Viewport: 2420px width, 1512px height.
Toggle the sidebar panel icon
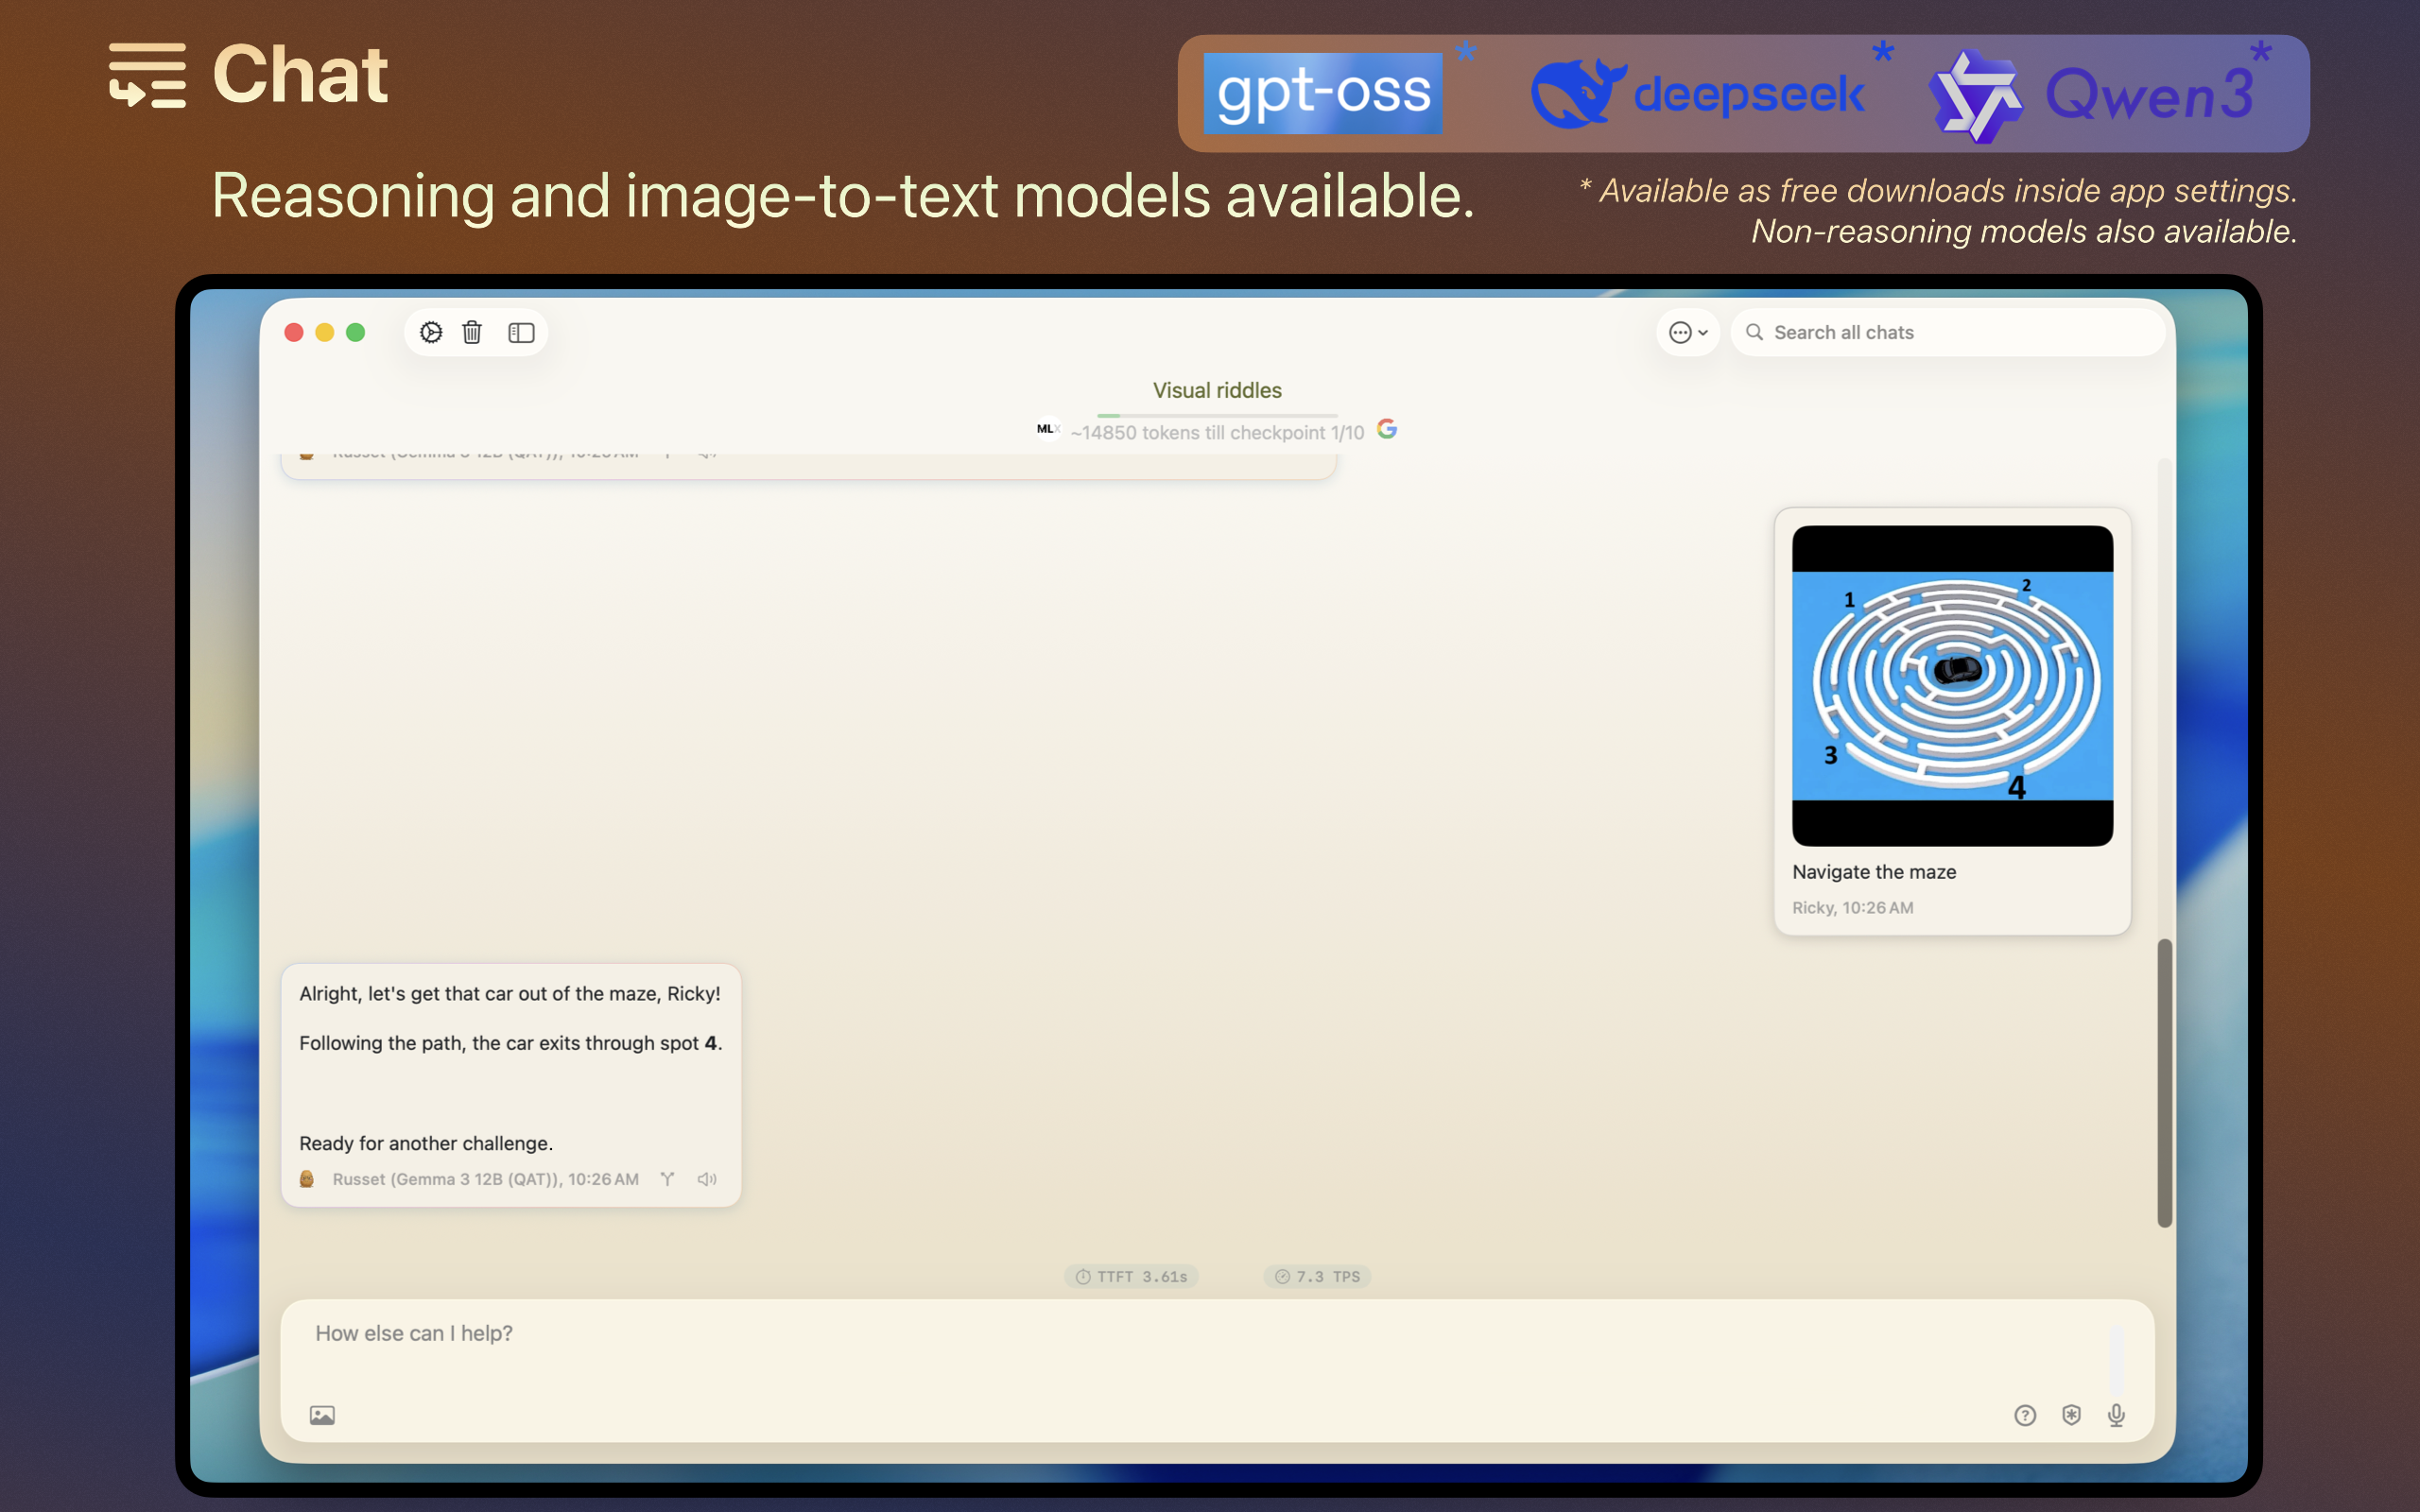tap(521, 332)
